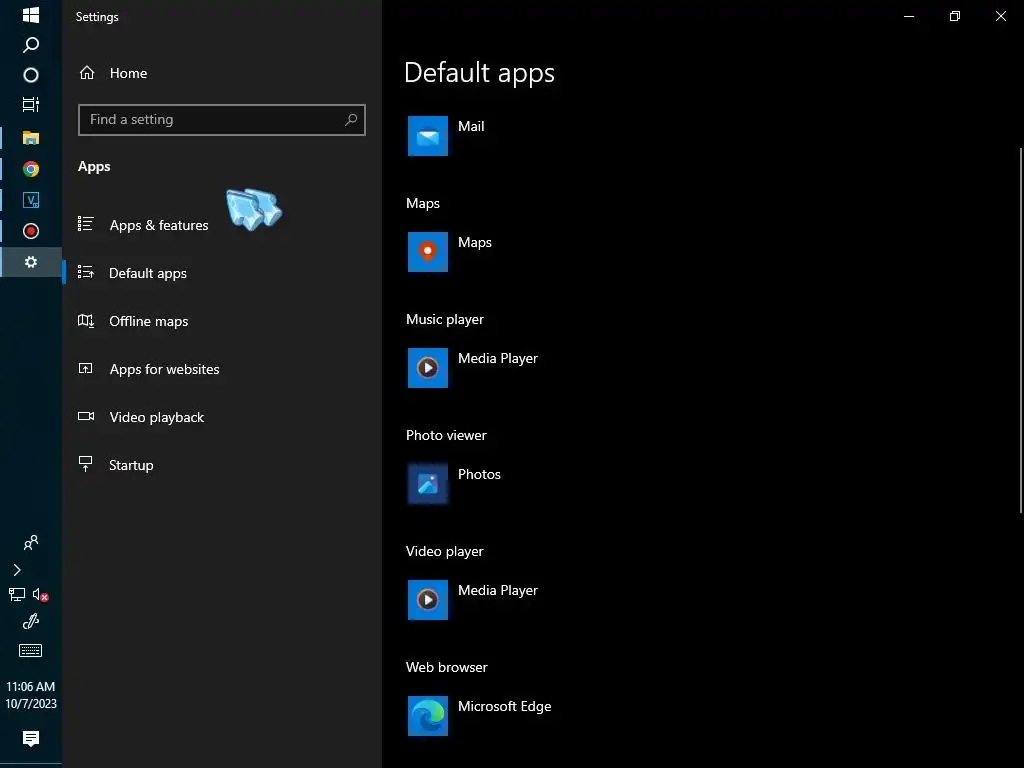Image resolution: width=1024 pixels, height=768 pixels.
Task: Open the blue V app in taskbar
Action: tap(31, 200)
